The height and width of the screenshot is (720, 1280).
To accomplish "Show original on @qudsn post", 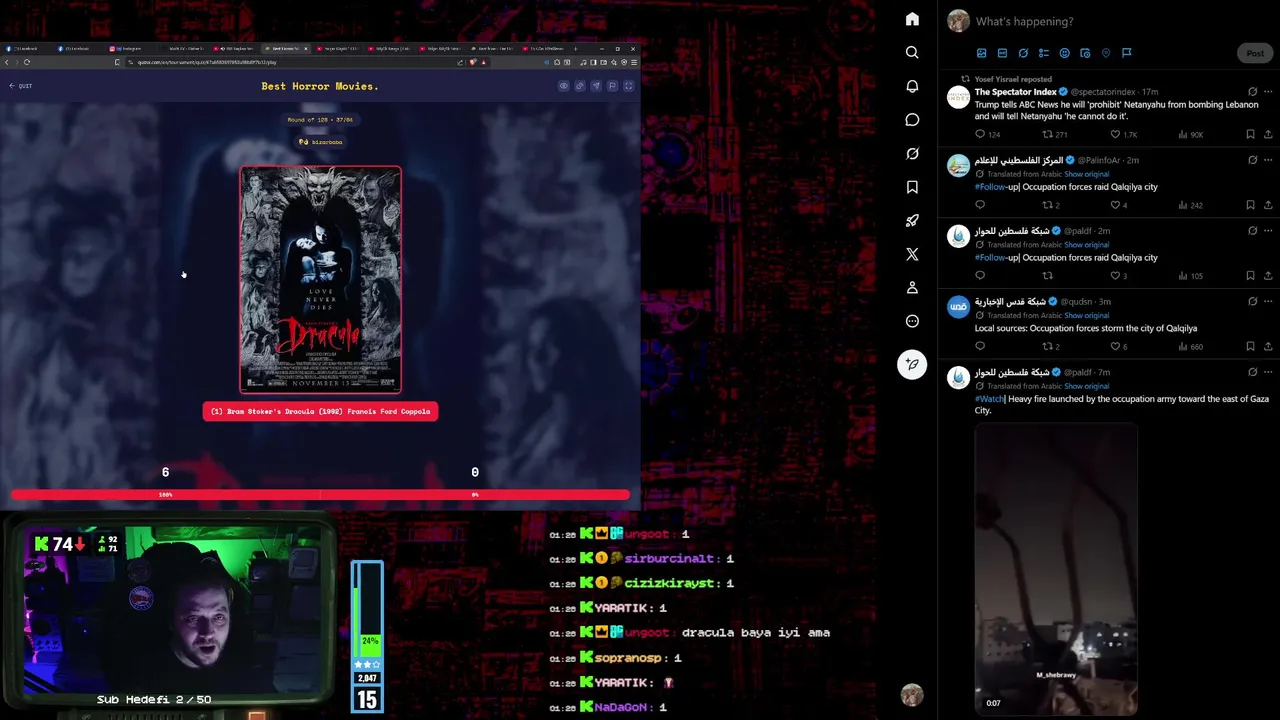I will point(1086,315).
